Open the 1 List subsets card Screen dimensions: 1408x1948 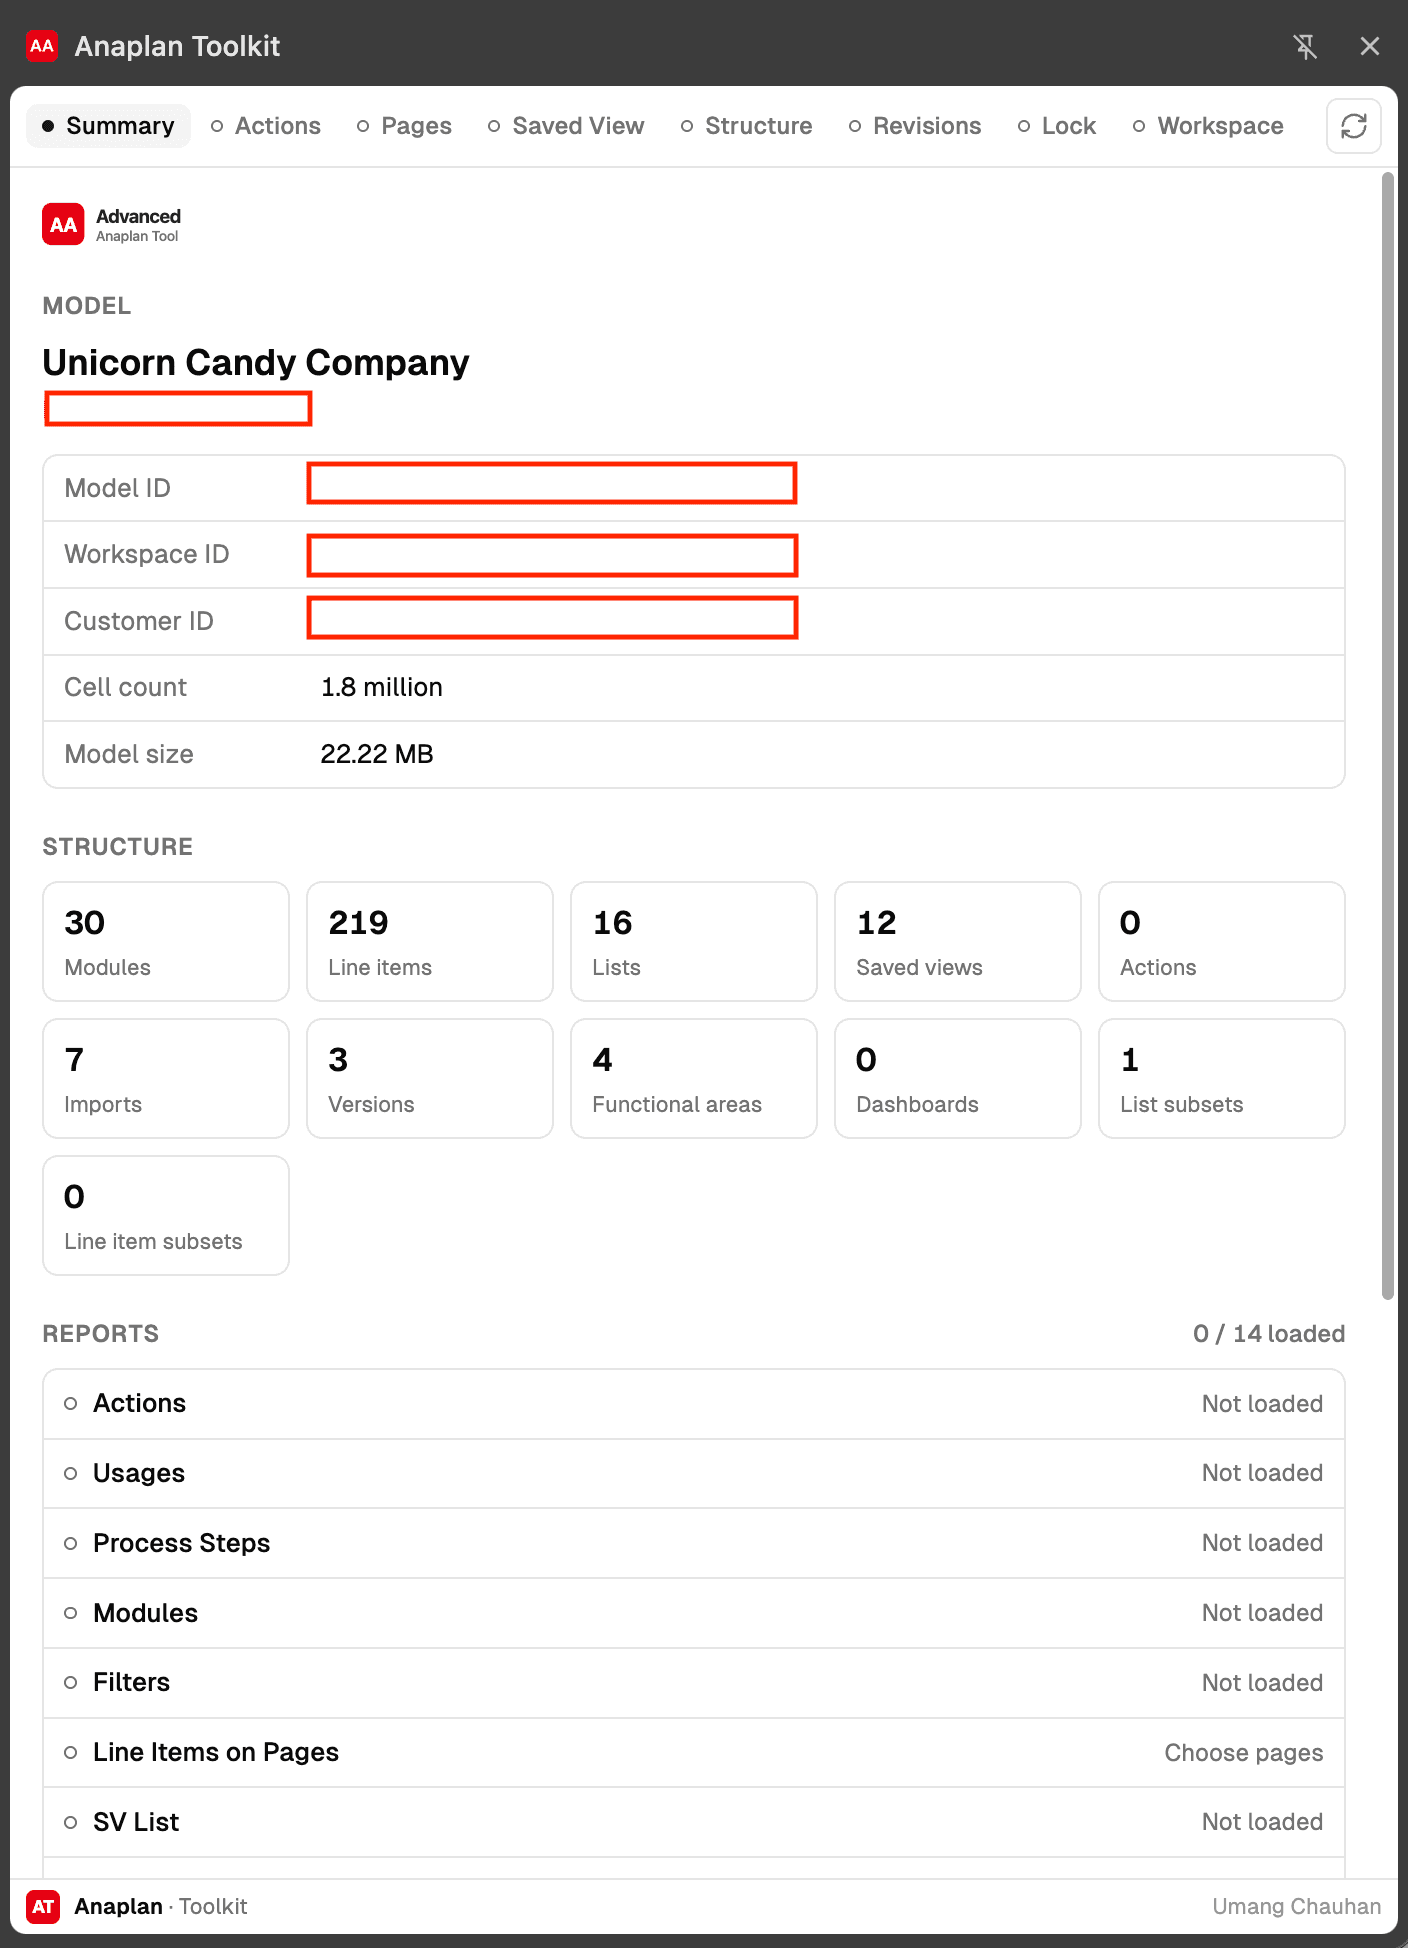coord(1222,1078)
